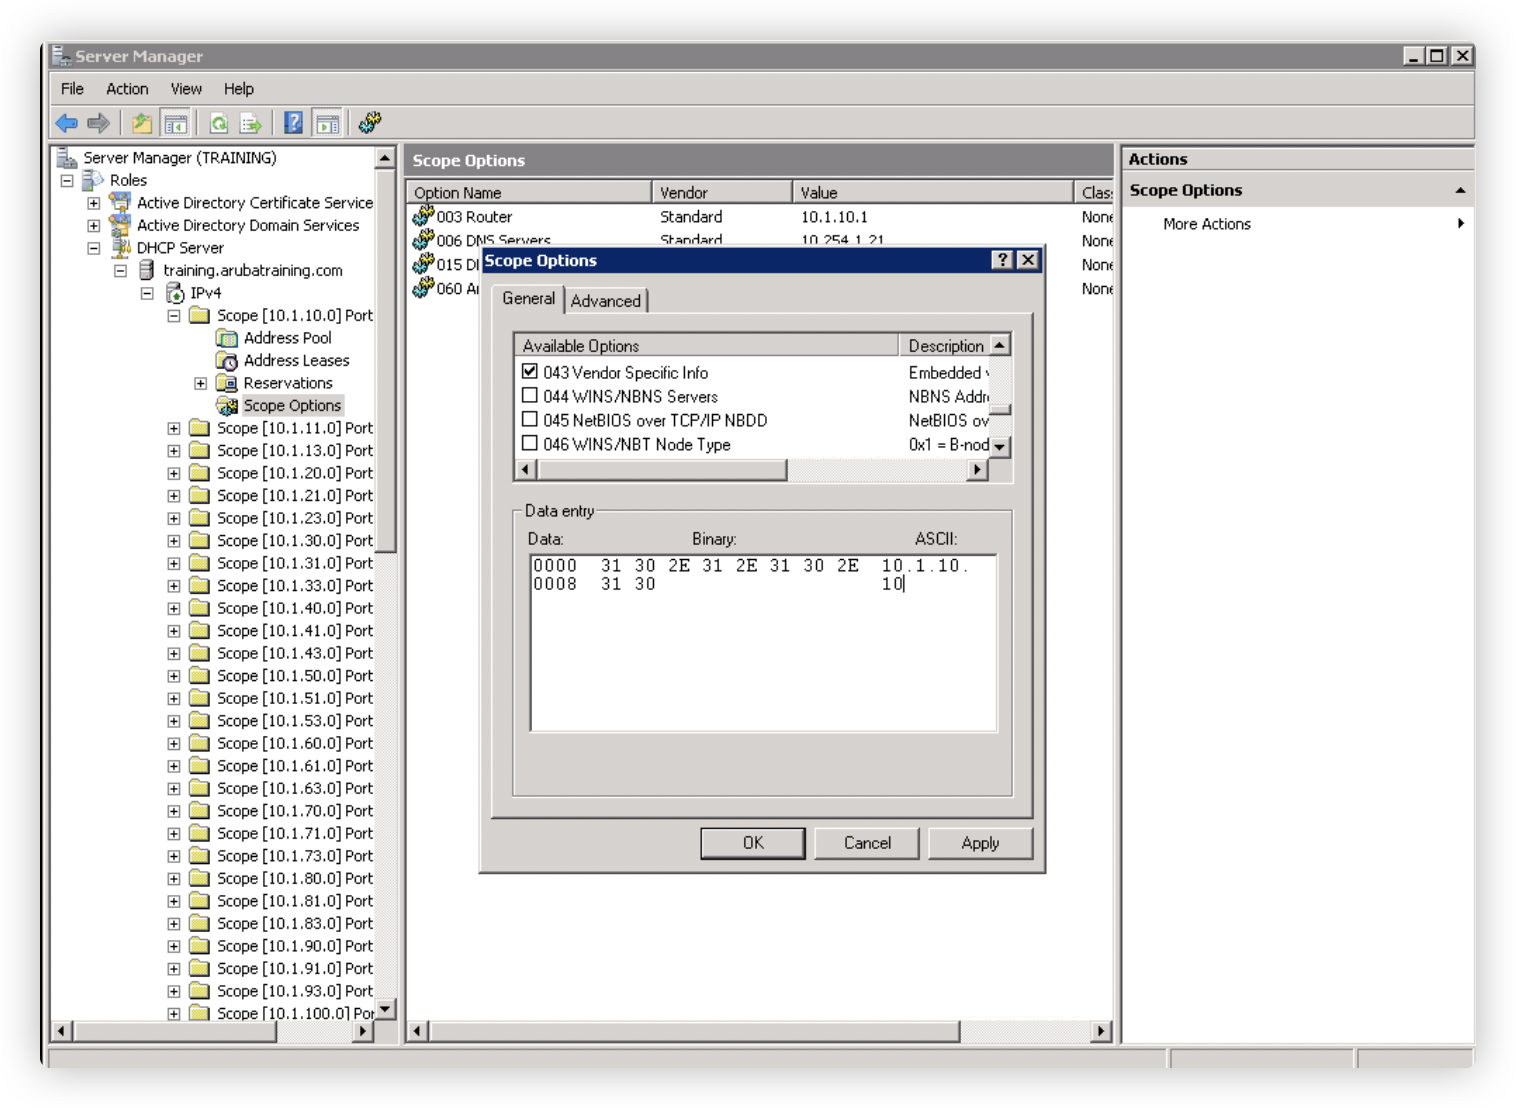Screen dimensions: 1516x1108
Task: Click the Export List toolbar icon
Action: pyautogui.click(x=251, y=123)
